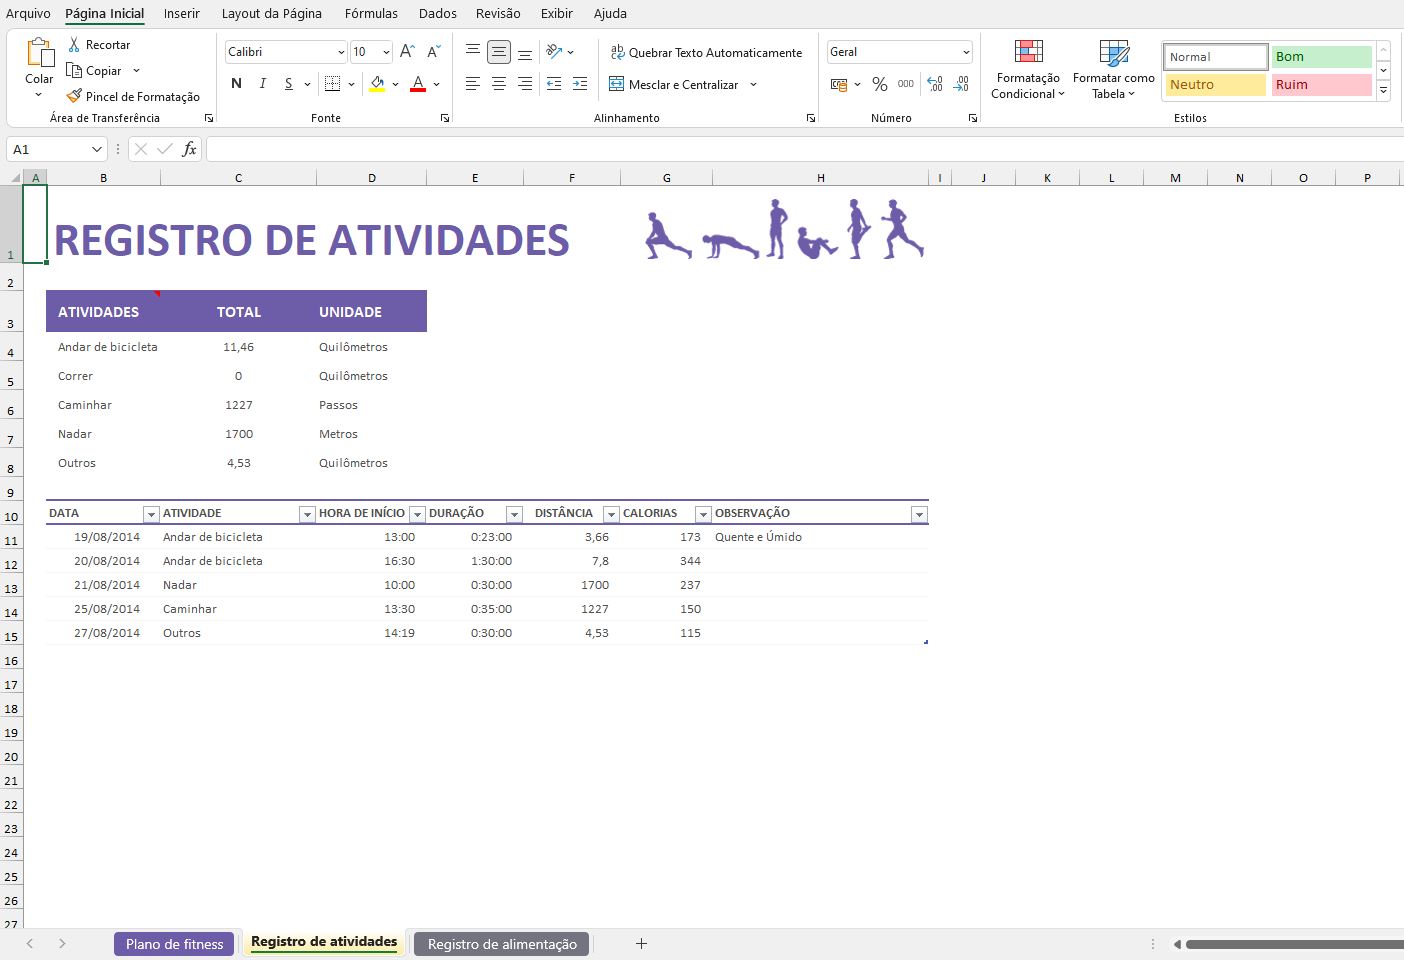Click the Recortar scissors icon
The width and height of the screenshot is (1404, 960).
pos(74,45)
